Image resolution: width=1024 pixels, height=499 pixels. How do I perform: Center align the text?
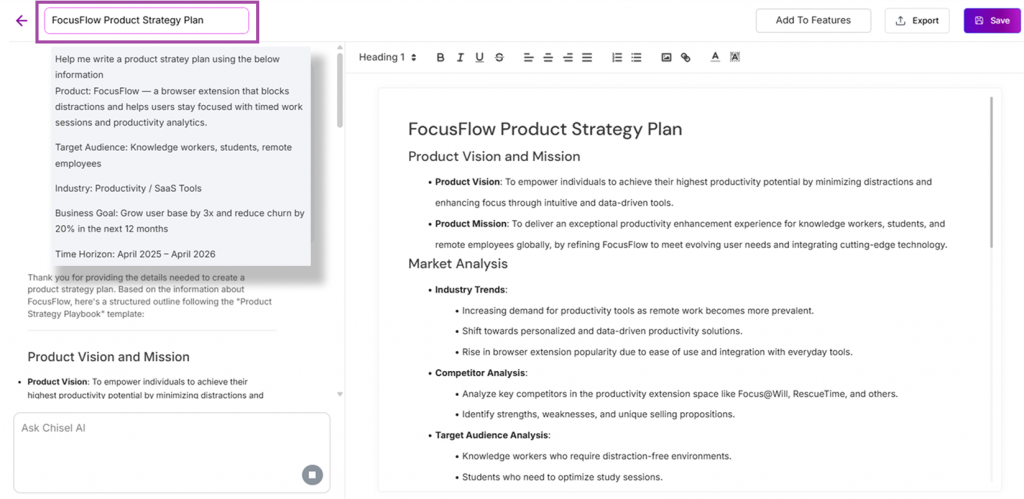(548, 58)
